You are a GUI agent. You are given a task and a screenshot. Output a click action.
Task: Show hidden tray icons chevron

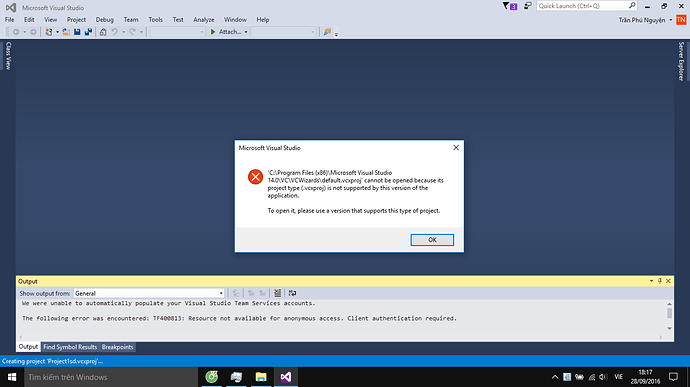[555, 377]
